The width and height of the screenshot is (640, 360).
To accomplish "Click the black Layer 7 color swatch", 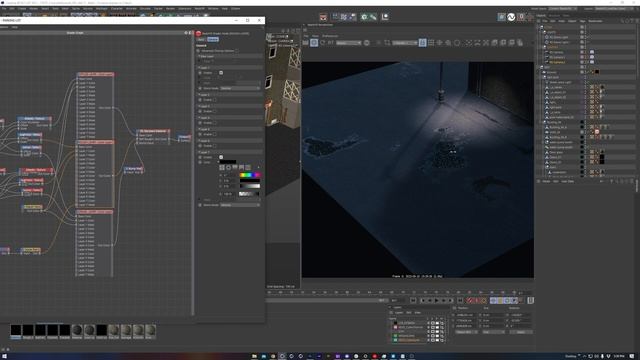I will [x=227, y=162].
